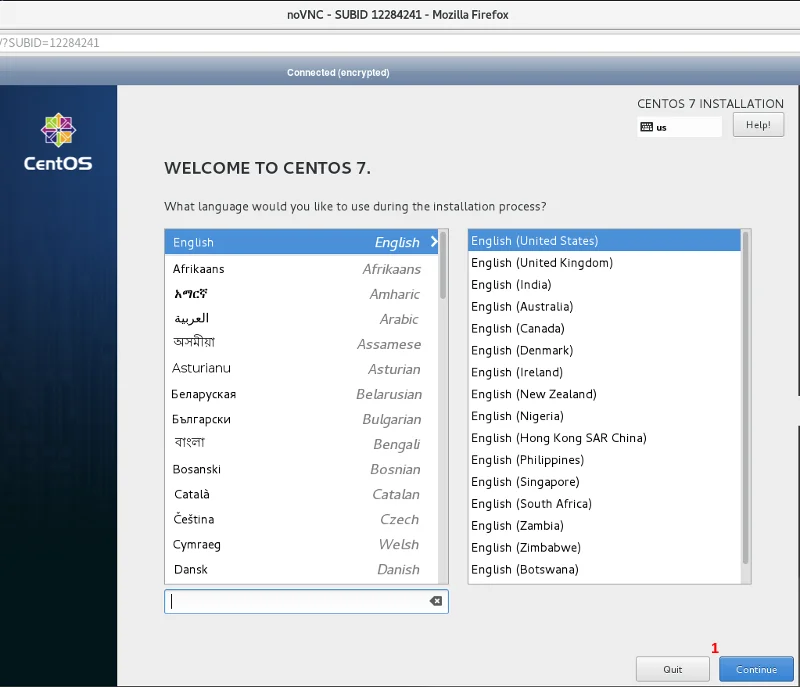The width and height of the screenshot is (800, 687).
Task: Select English (United Kingdom) locale
Action: tap(542, 263)
